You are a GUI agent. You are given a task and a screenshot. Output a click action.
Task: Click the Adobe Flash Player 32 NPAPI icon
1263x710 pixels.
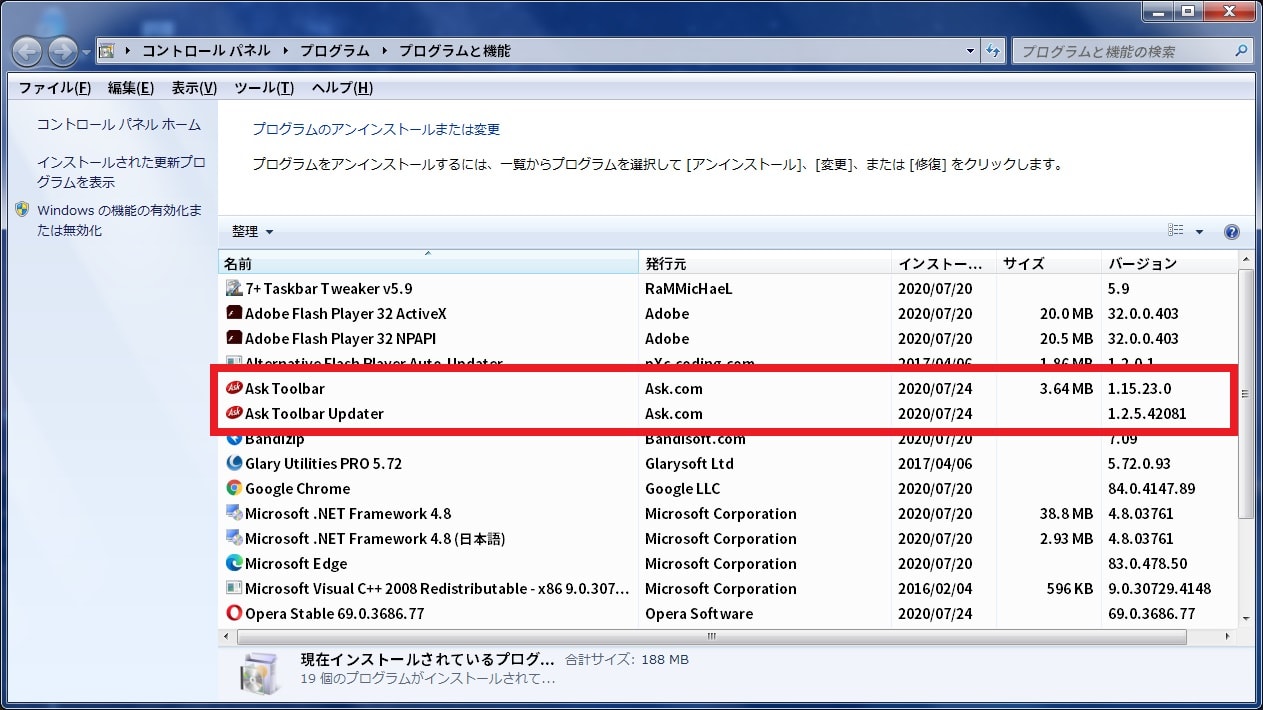click(234, 338)
